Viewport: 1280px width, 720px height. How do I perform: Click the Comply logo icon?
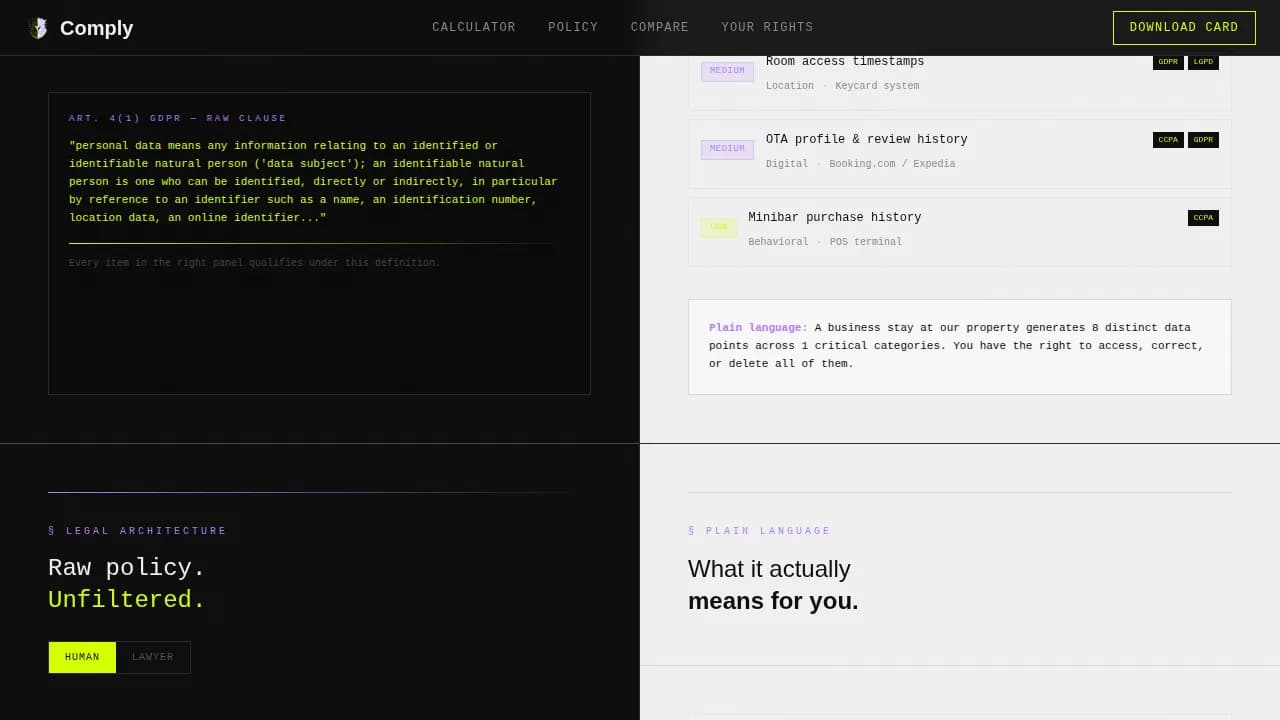[39, 27]
